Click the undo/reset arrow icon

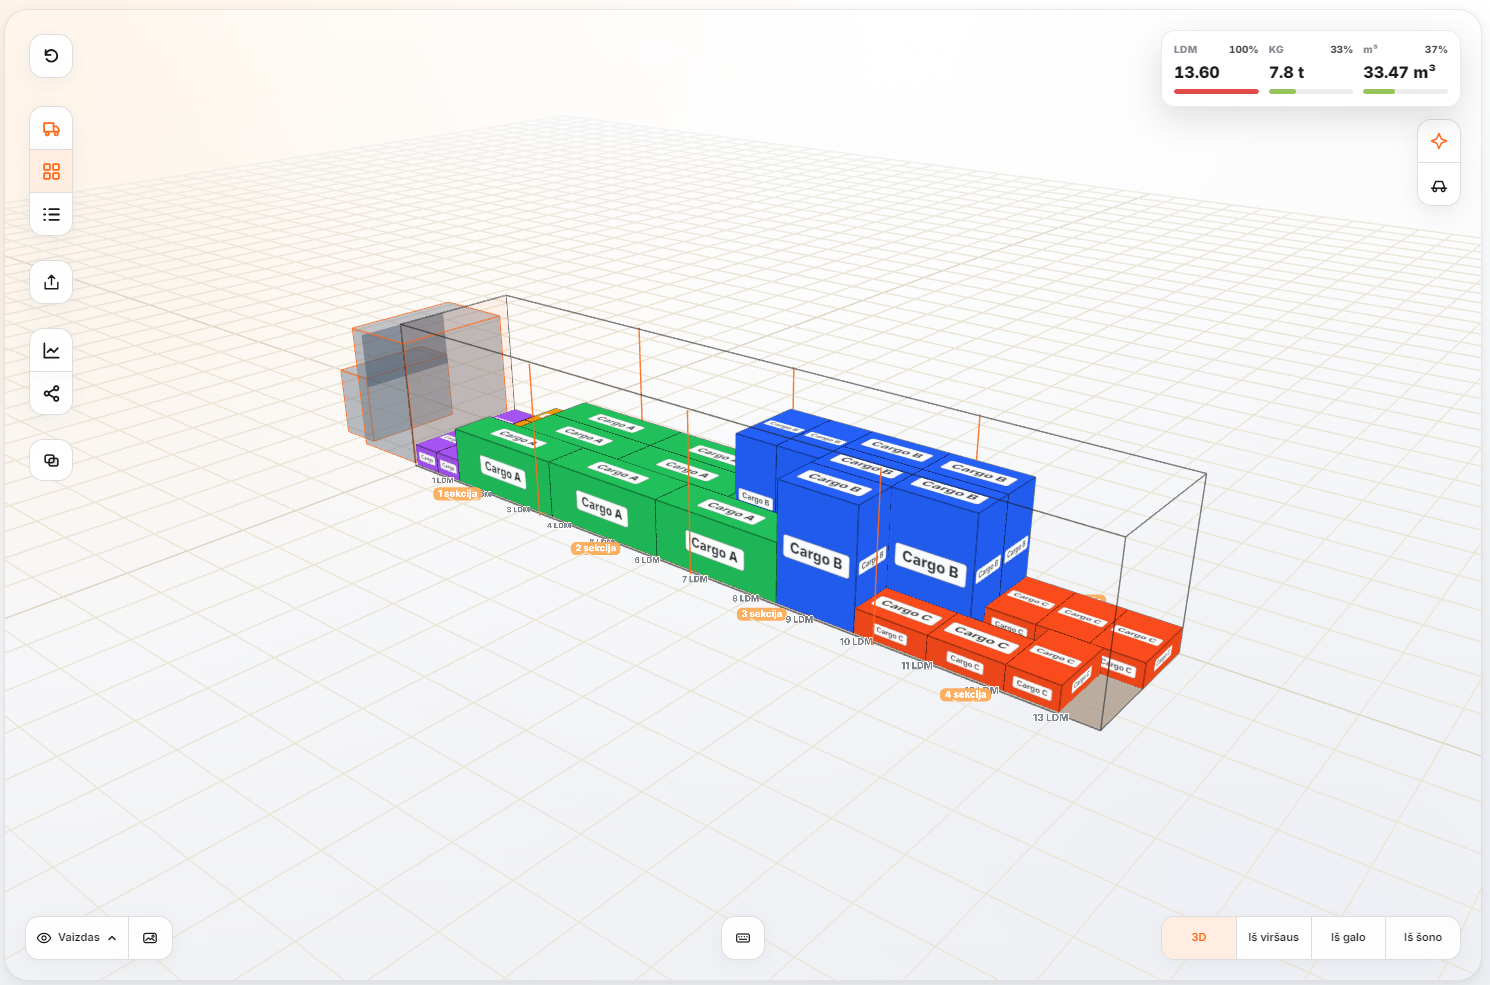[x=51, y=56]
